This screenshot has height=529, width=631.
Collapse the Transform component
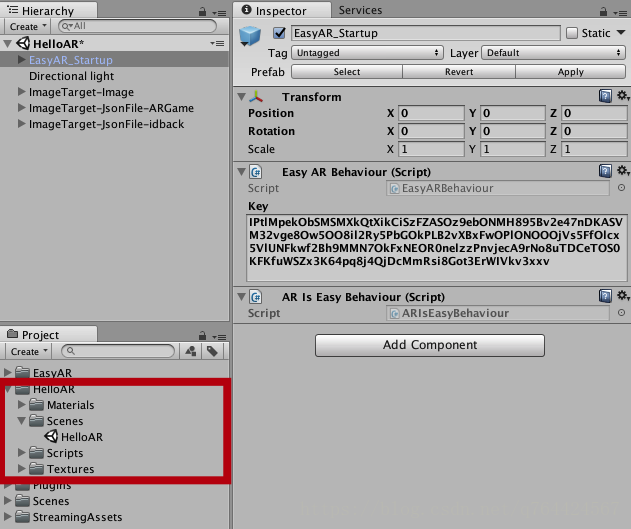click(x=241, y=97)
